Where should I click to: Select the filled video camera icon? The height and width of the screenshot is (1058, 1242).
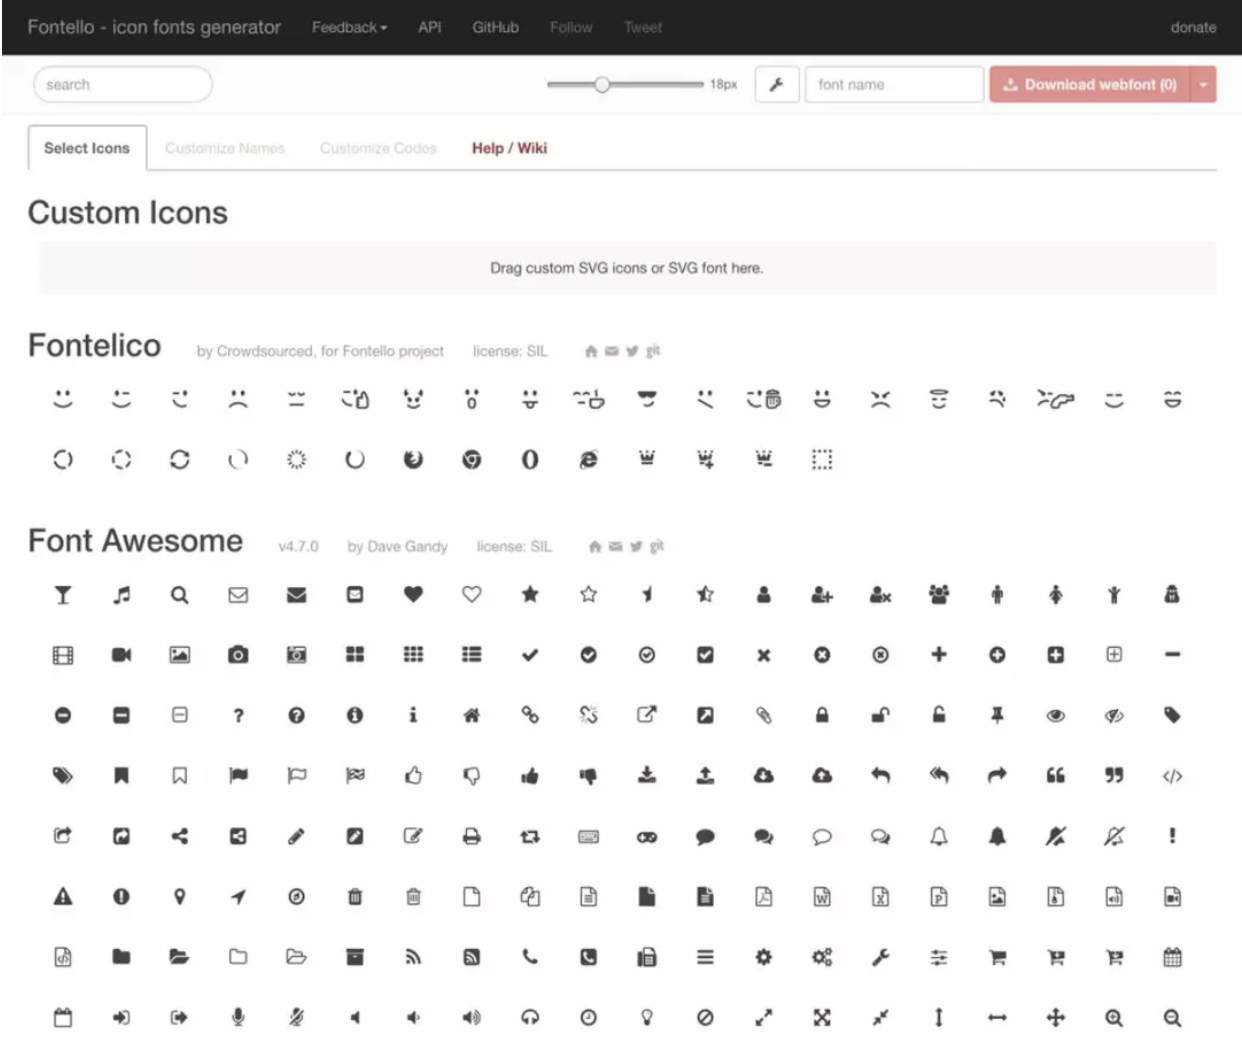pos(121,655)
